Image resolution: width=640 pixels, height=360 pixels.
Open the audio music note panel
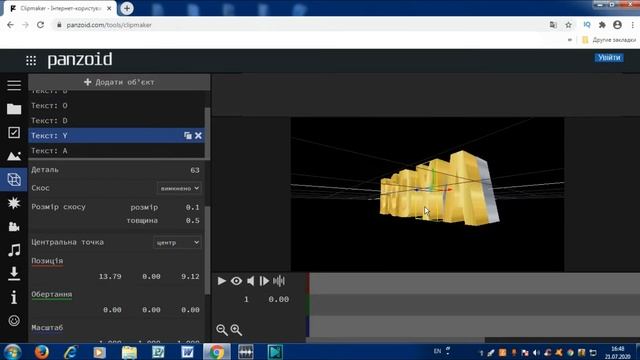point(14,250)
